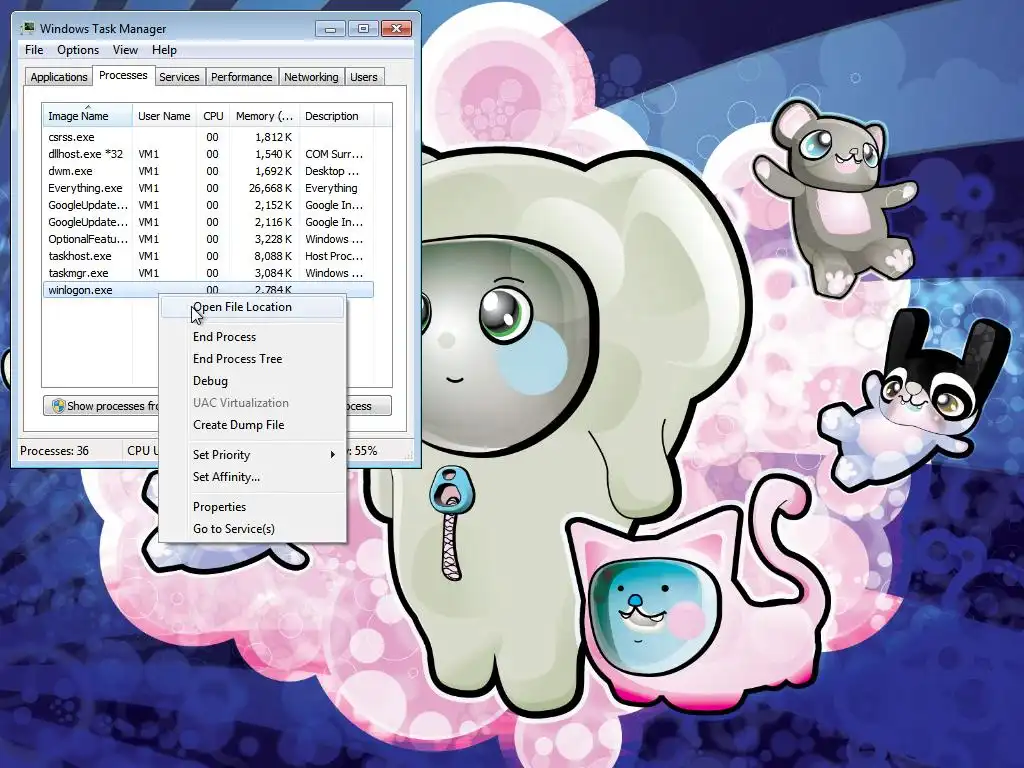
Task: Sort by the User Name column header
Action: 164,116
